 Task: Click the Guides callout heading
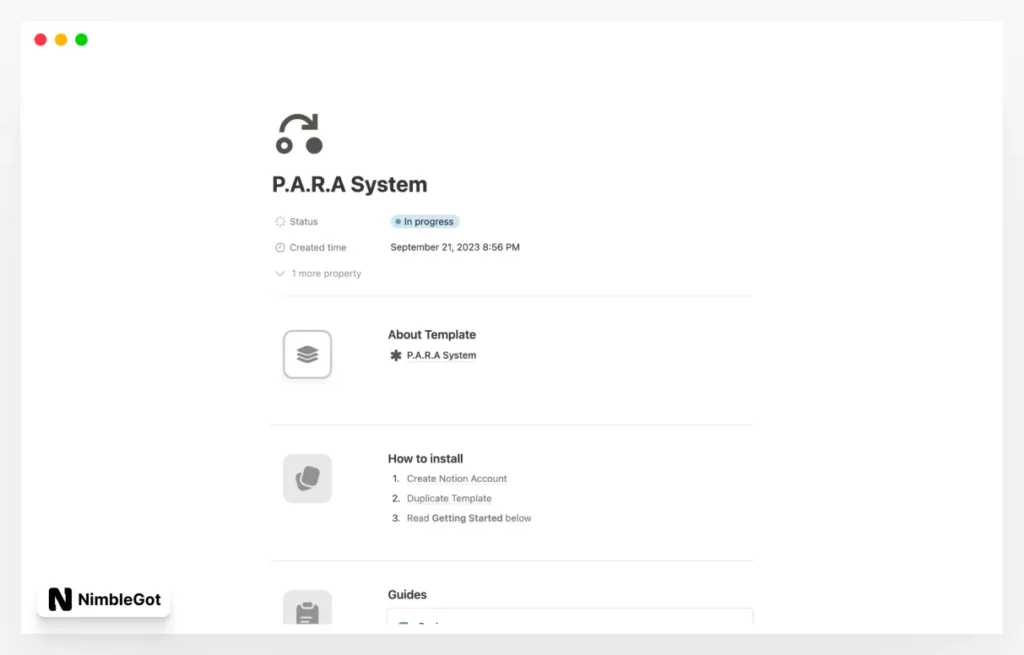point(407,594)
